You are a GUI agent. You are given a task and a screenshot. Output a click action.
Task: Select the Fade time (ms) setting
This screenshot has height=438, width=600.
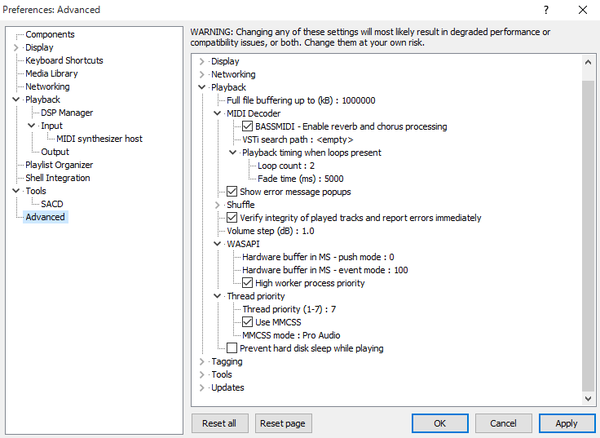click(300, 178)
